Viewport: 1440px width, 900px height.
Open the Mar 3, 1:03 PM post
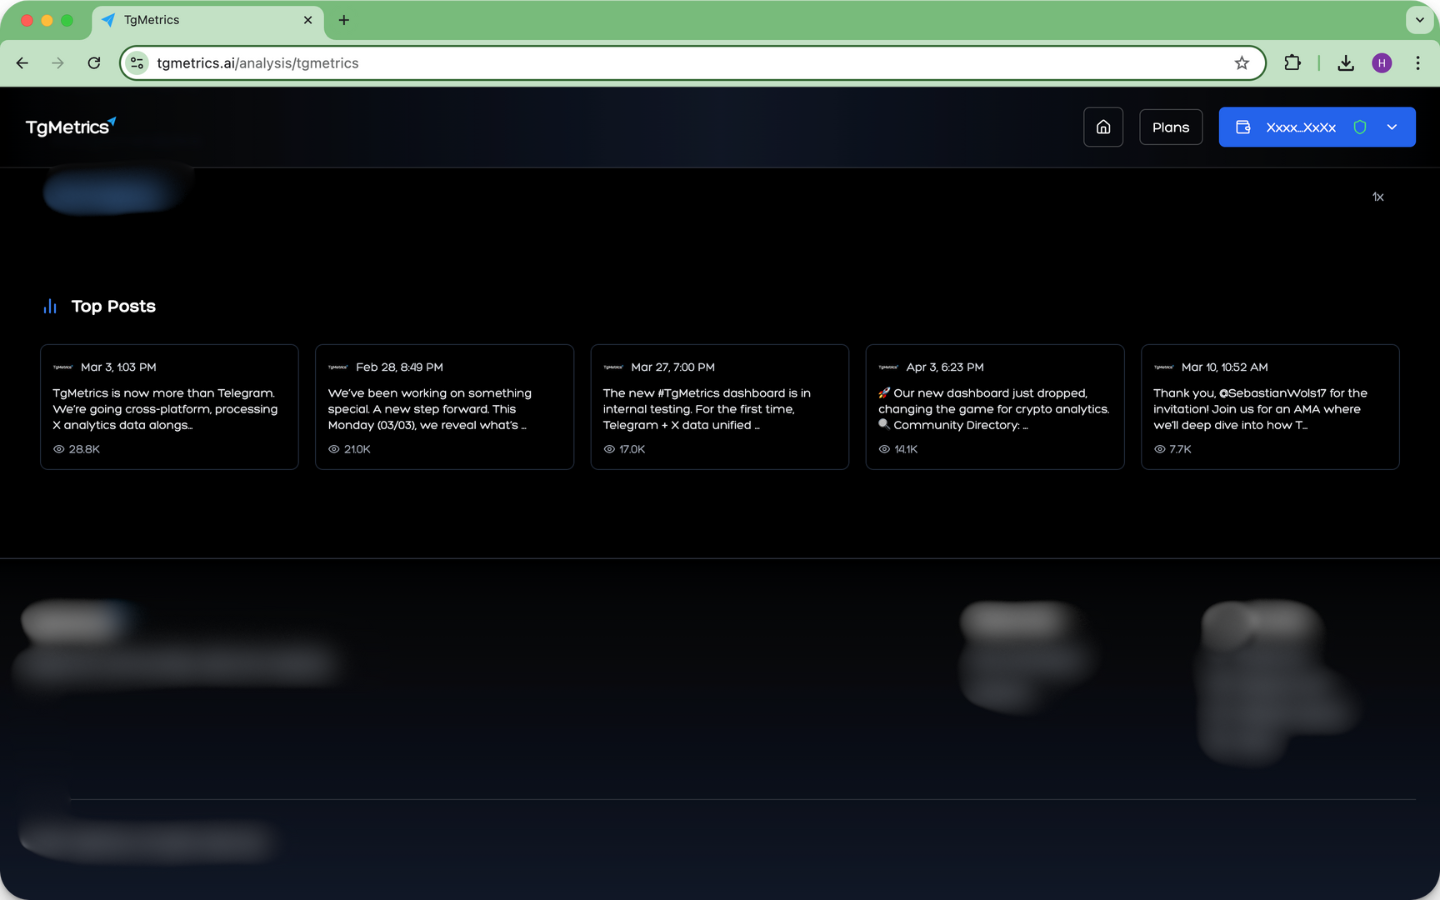point(169,407)
